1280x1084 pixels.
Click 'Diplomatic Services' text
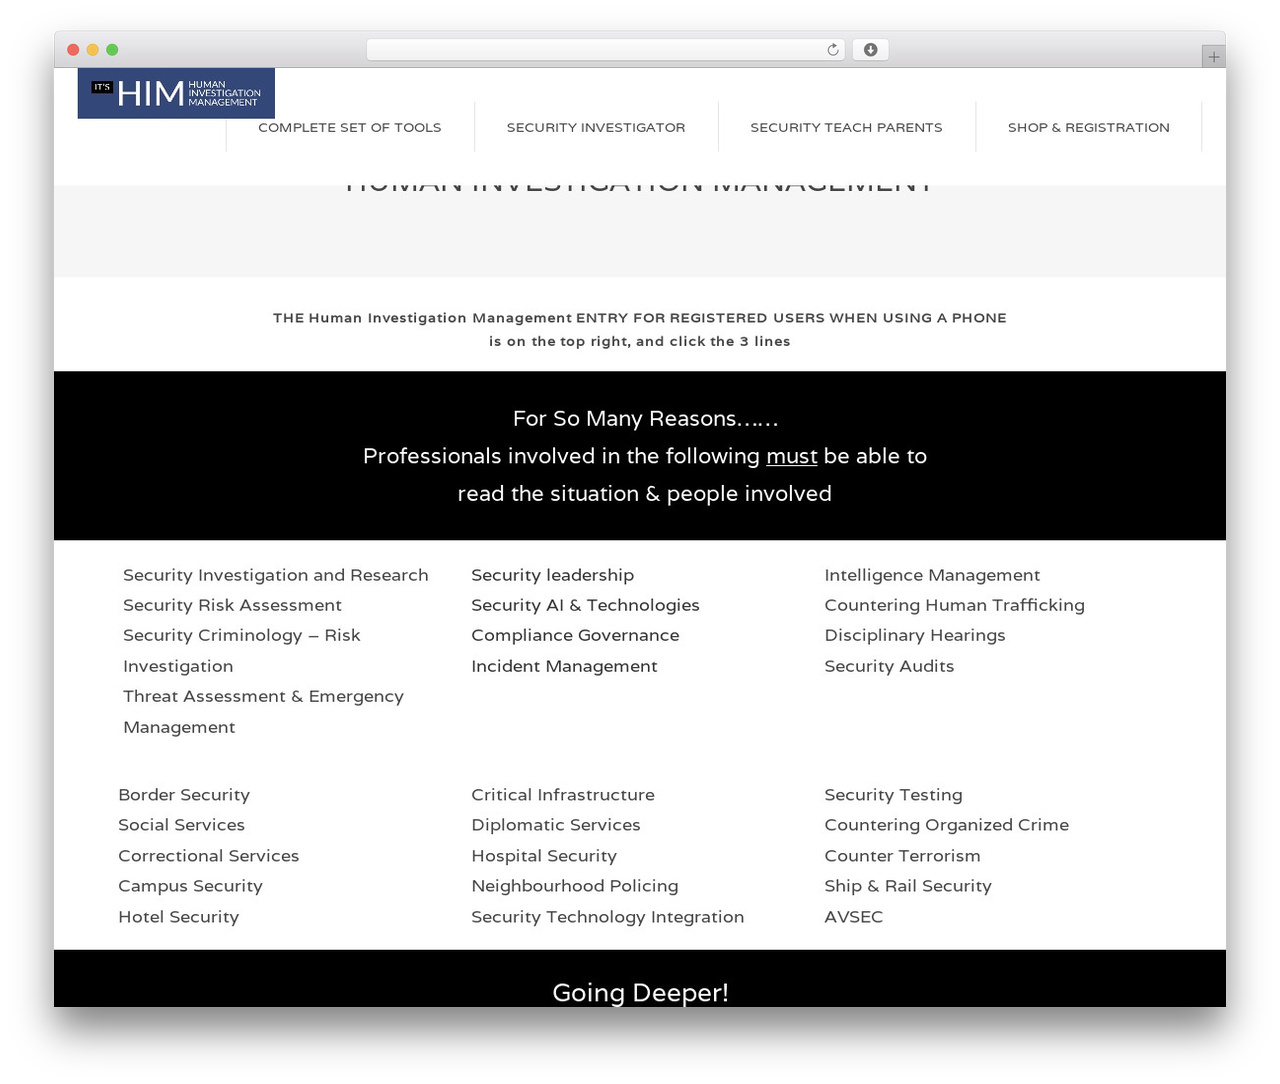pyautogui.click(x=556, y=825)
